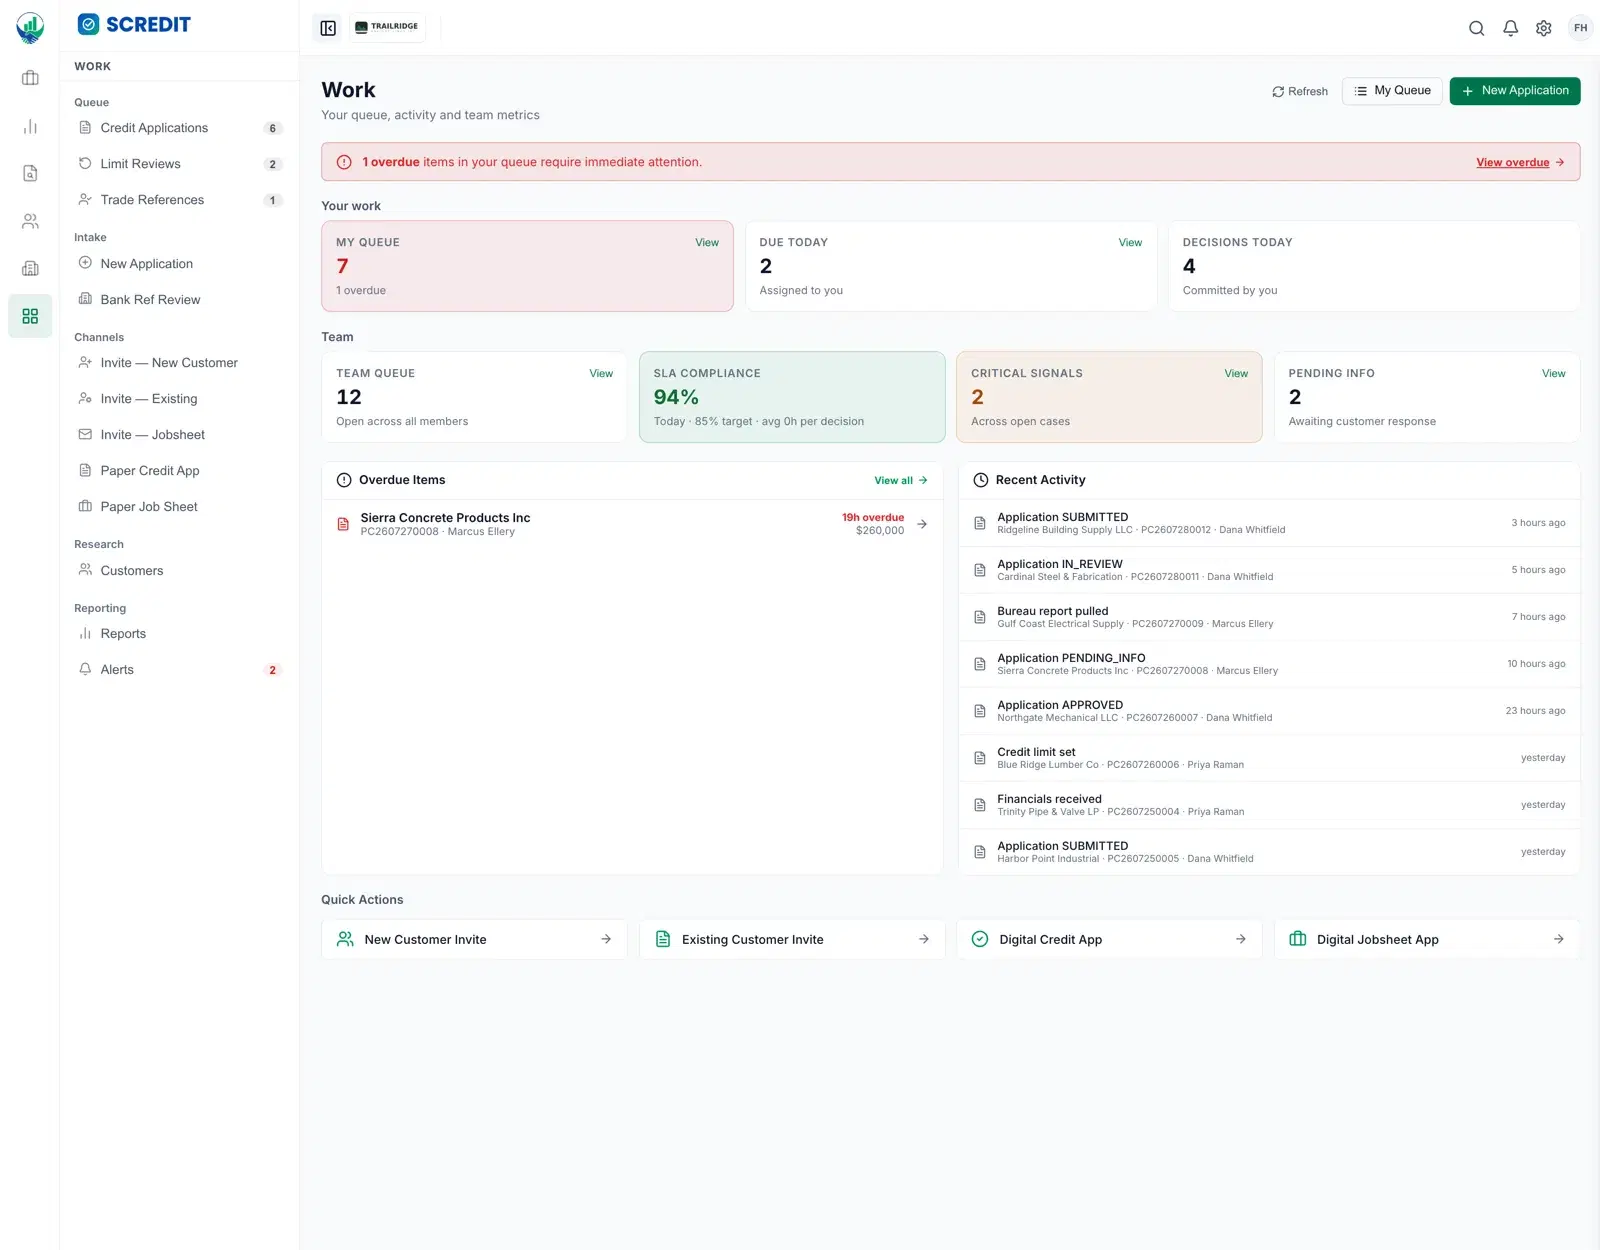This screenshot has width=1600, height=1250.
Task: Click View on My Queue card
Action: click(707, 243)
